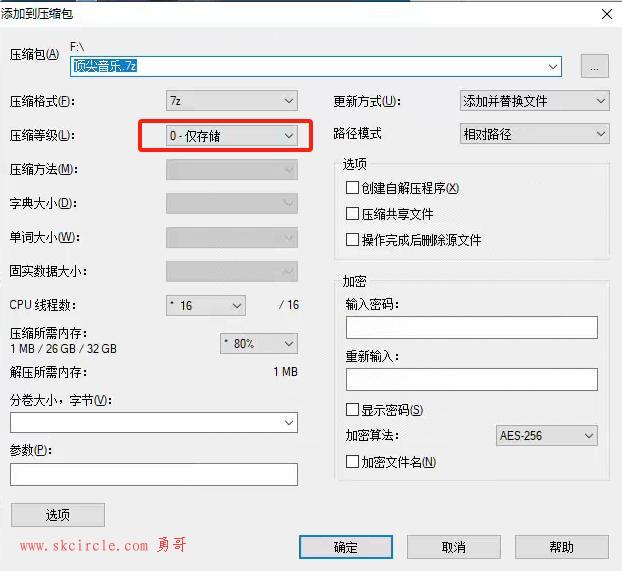Screen dimensions: 622x571
Task: Enable 创建自解压程序 checkbox
Action: [x=352, y=187]
